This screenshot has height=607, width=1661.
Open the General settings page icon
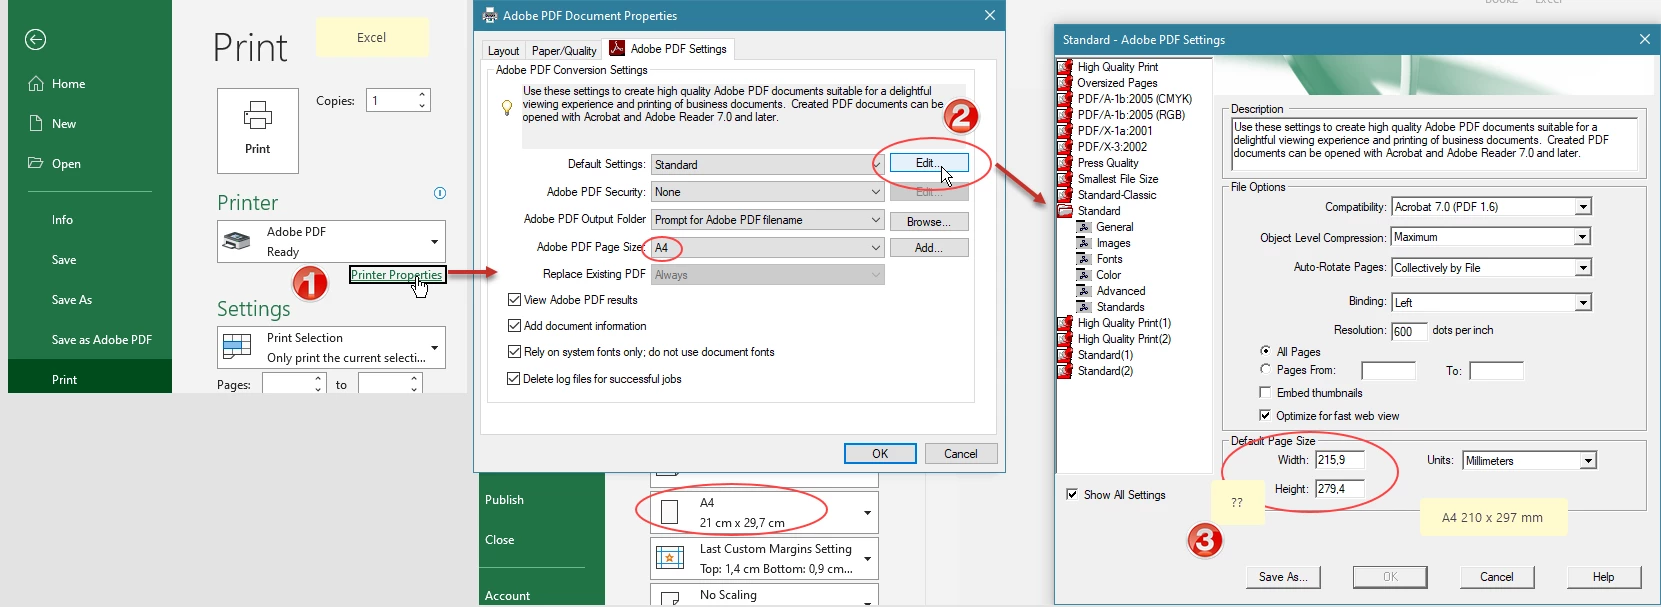(1083, 227)
